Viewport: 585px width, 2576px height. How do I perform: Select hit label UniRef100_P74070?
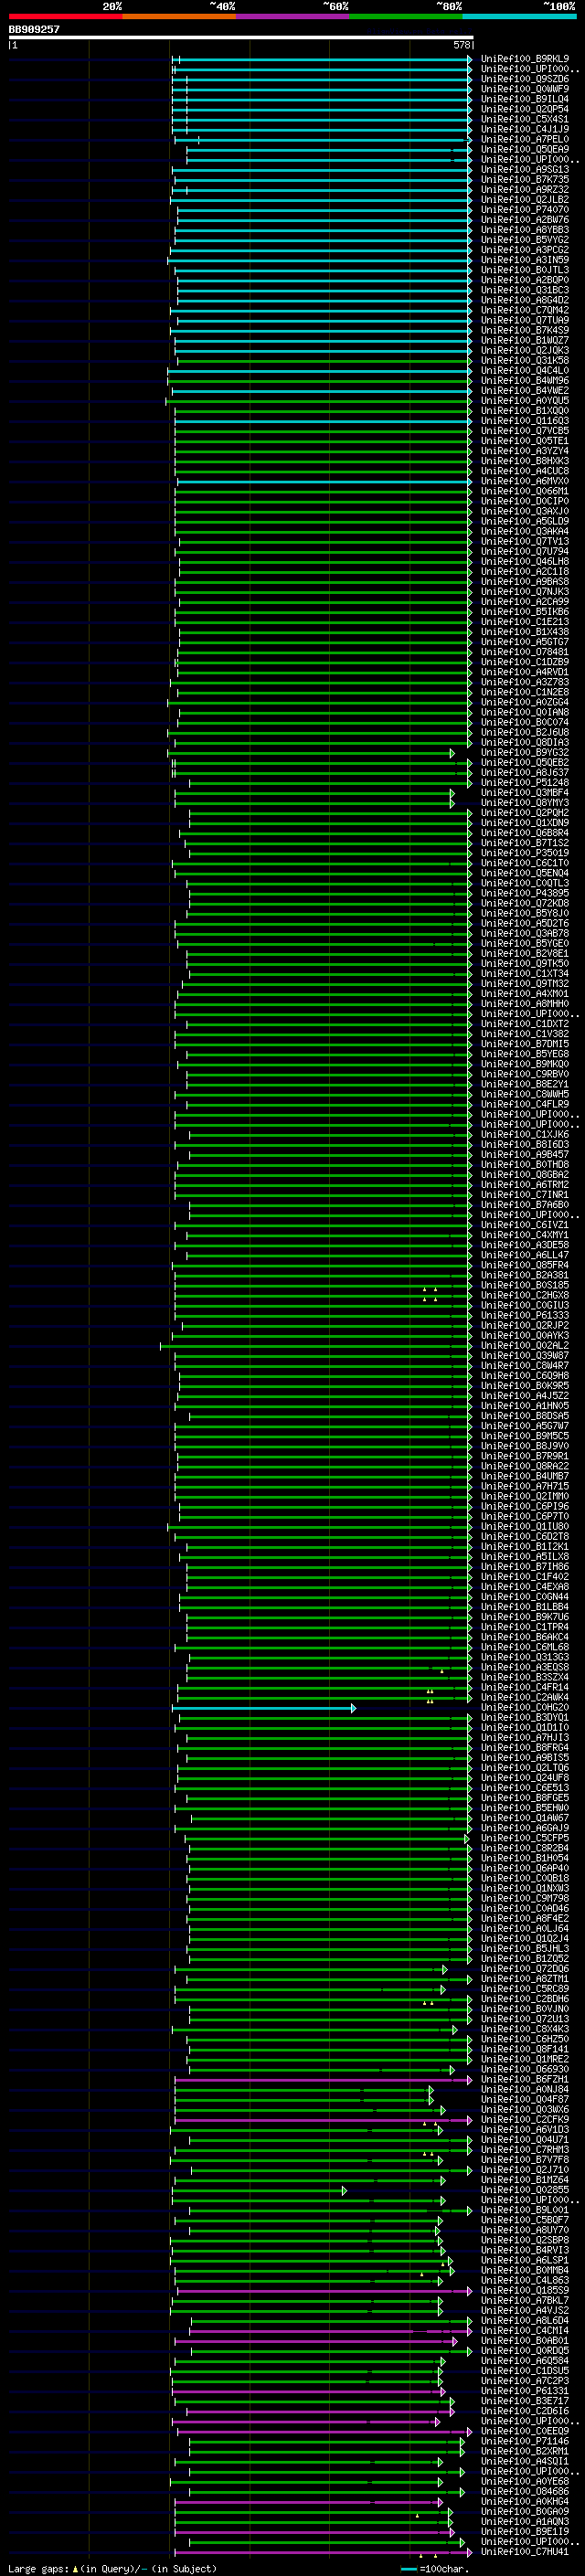tap(525, 210)
